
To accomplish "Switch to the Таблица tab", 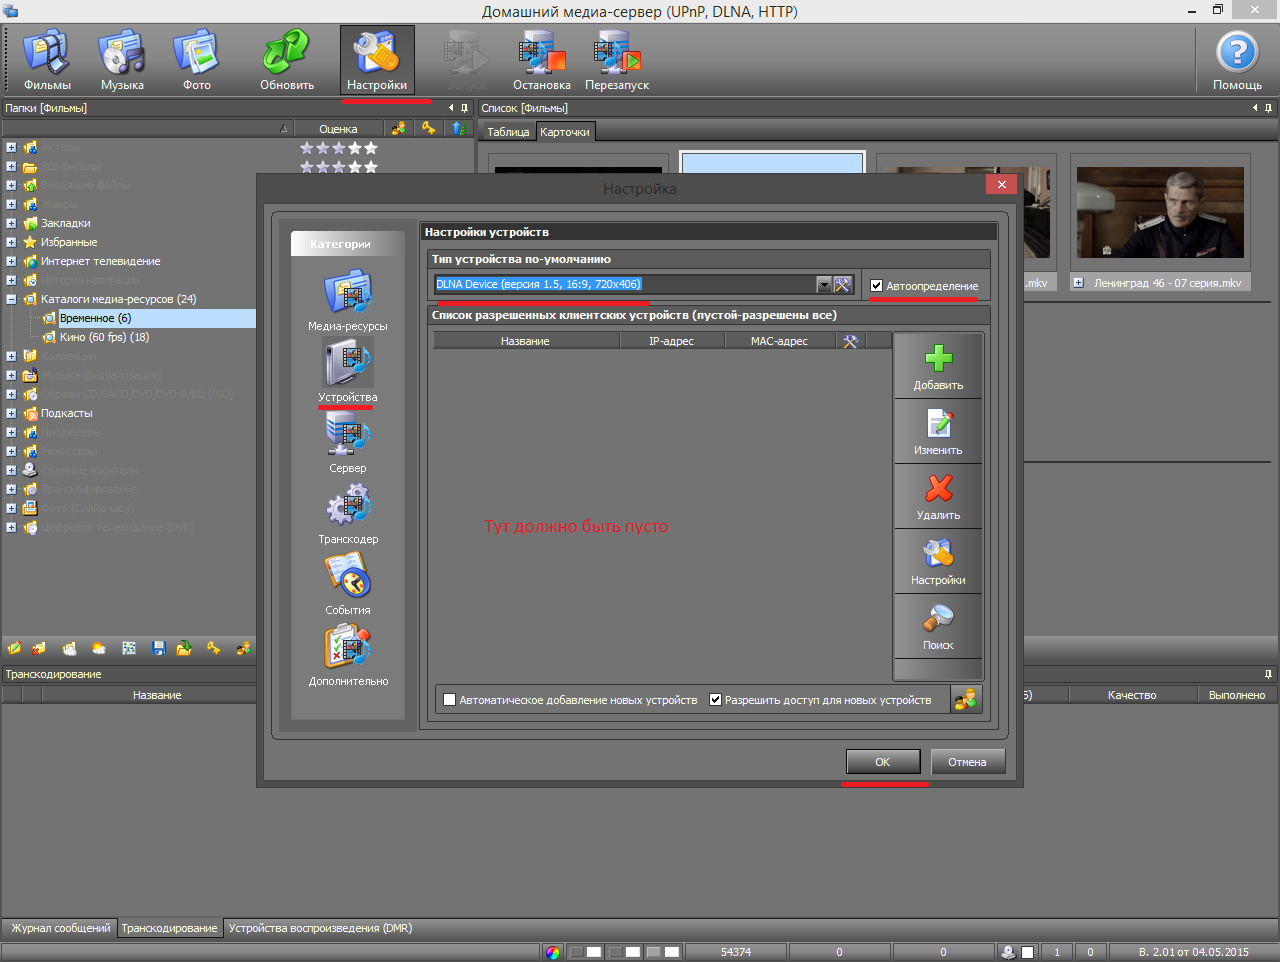I will [508, 132].
